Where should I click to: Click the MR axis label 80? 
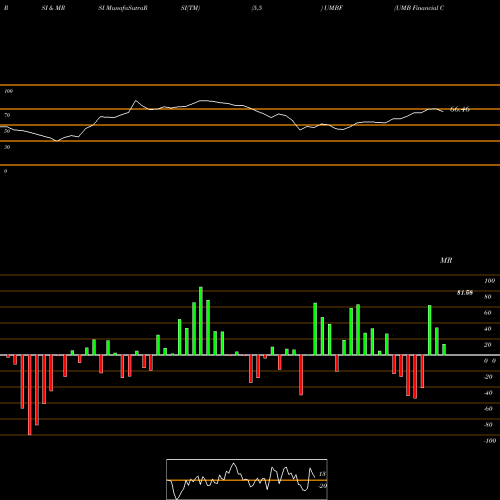tap(488, 297)
